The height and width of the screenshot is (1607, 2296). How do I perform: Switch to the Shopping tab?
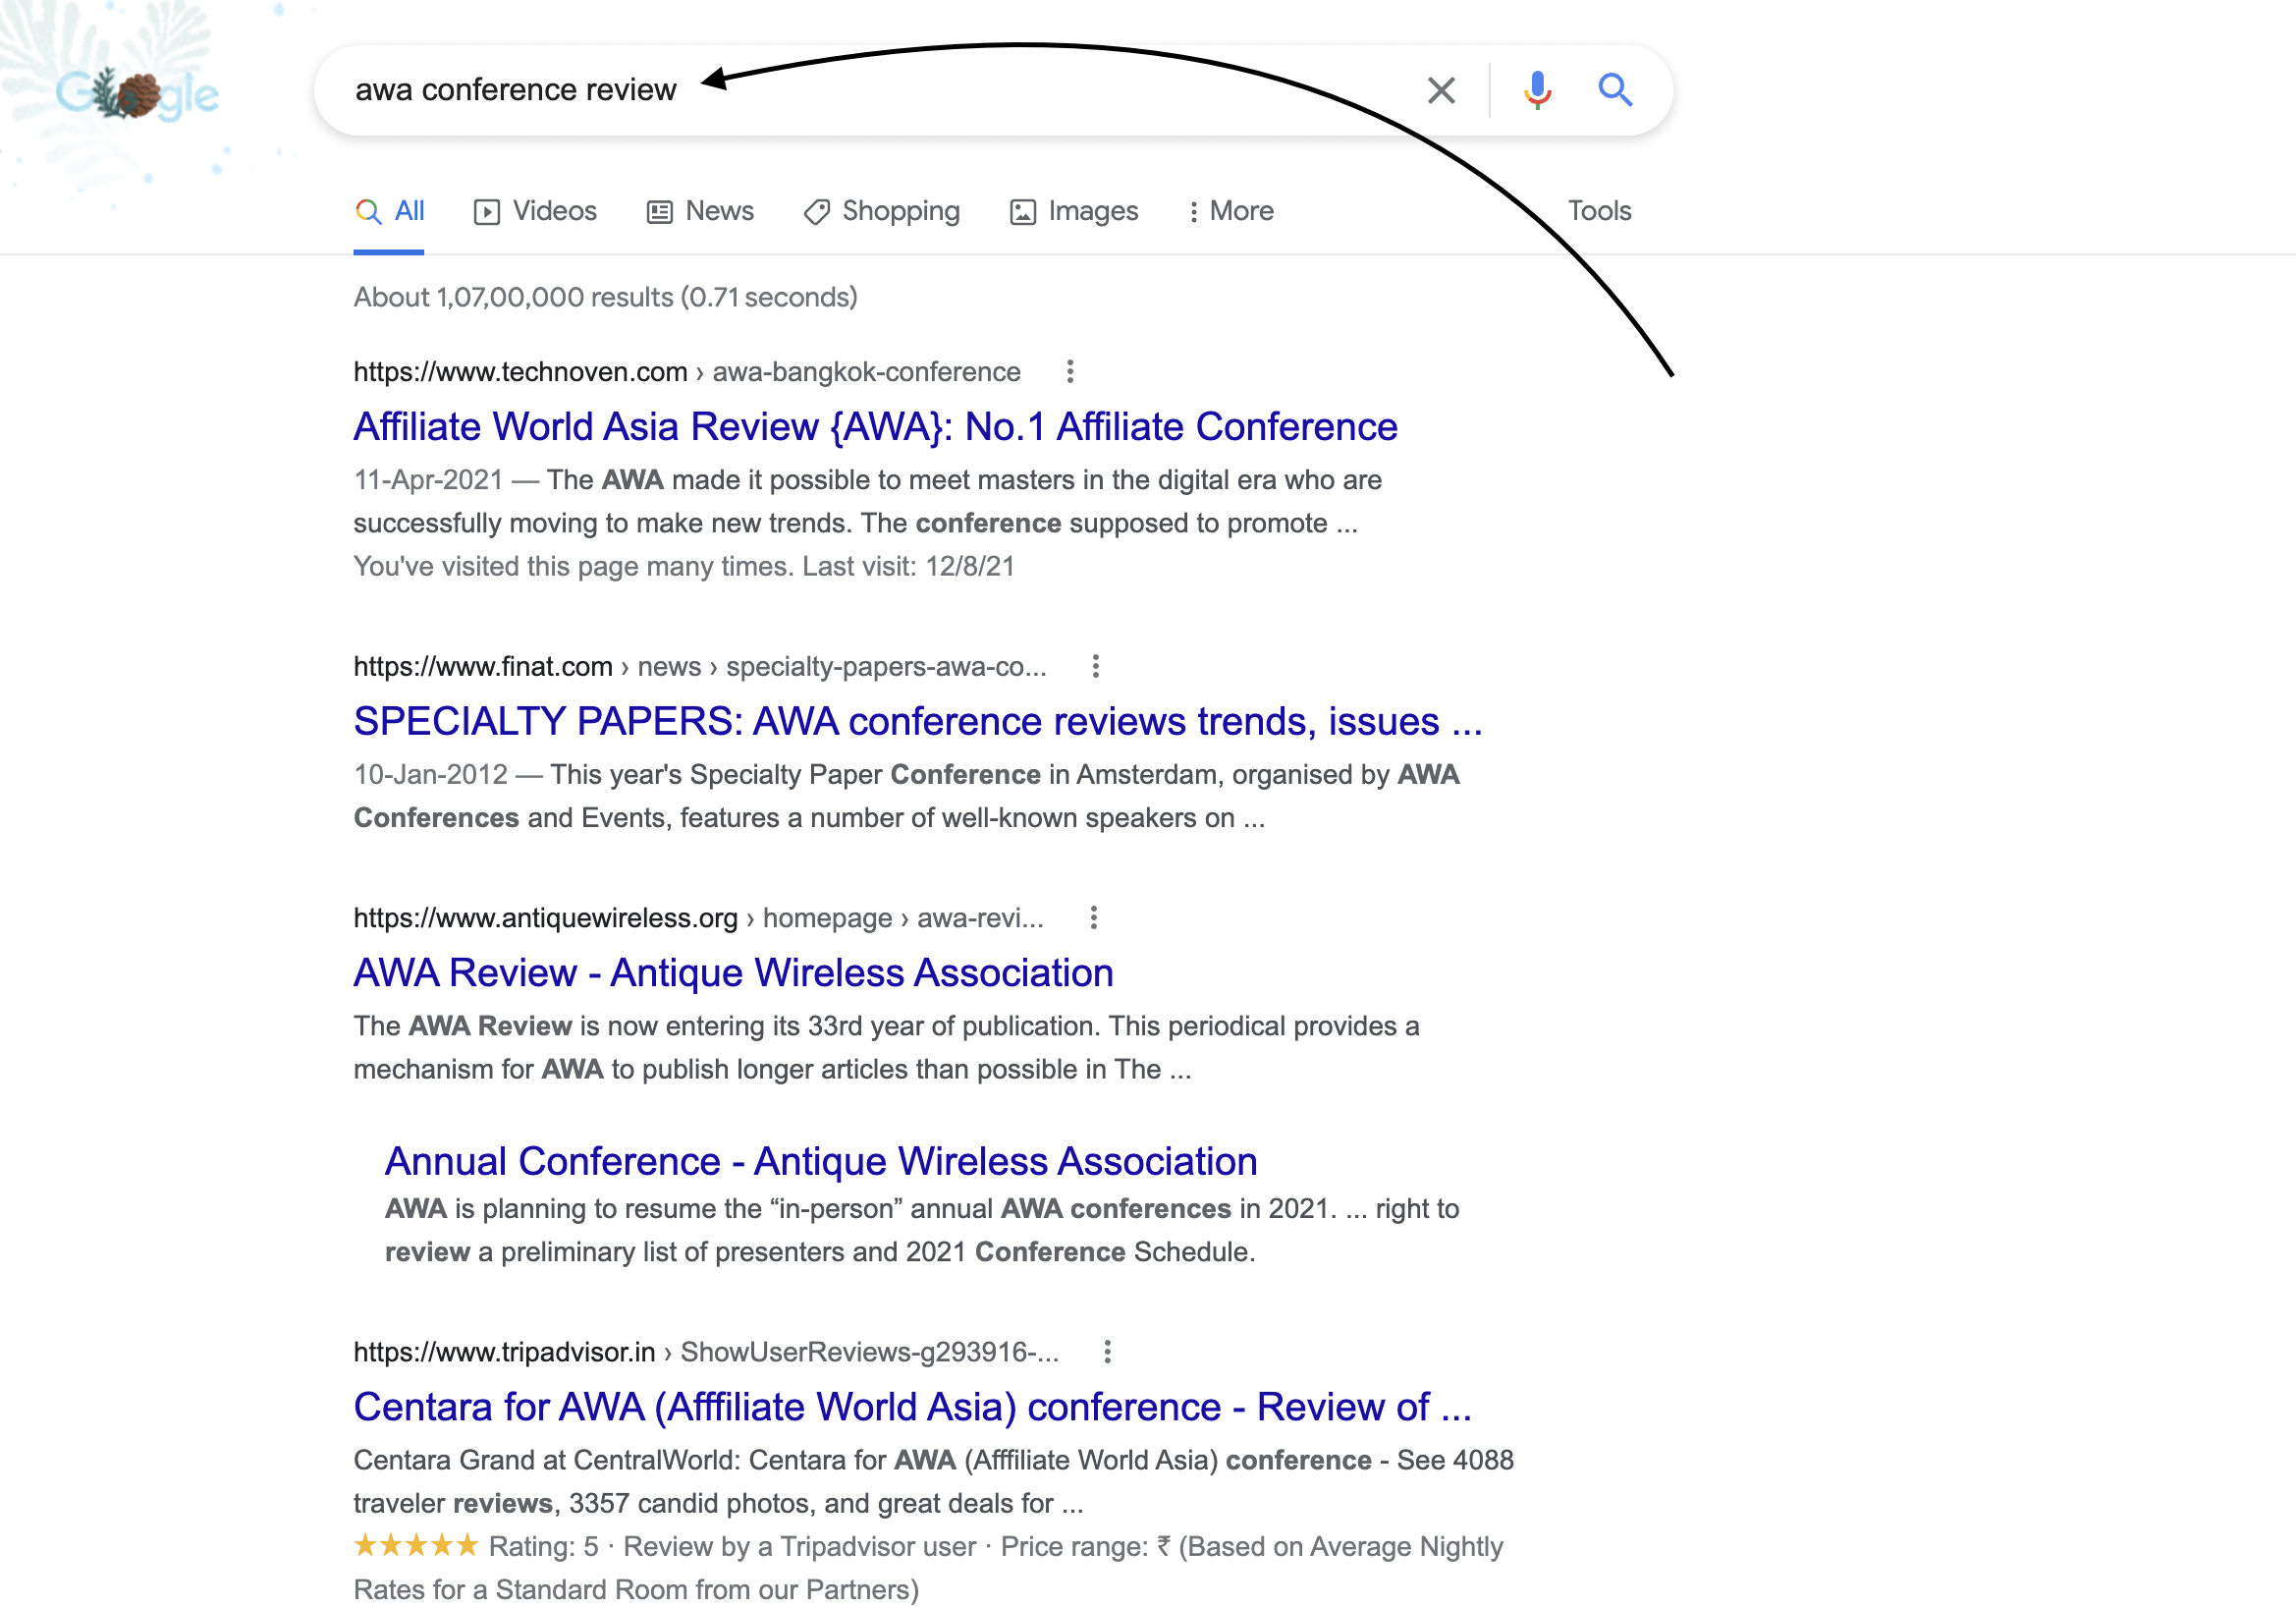pyautogui.click(x=882, y=211)
